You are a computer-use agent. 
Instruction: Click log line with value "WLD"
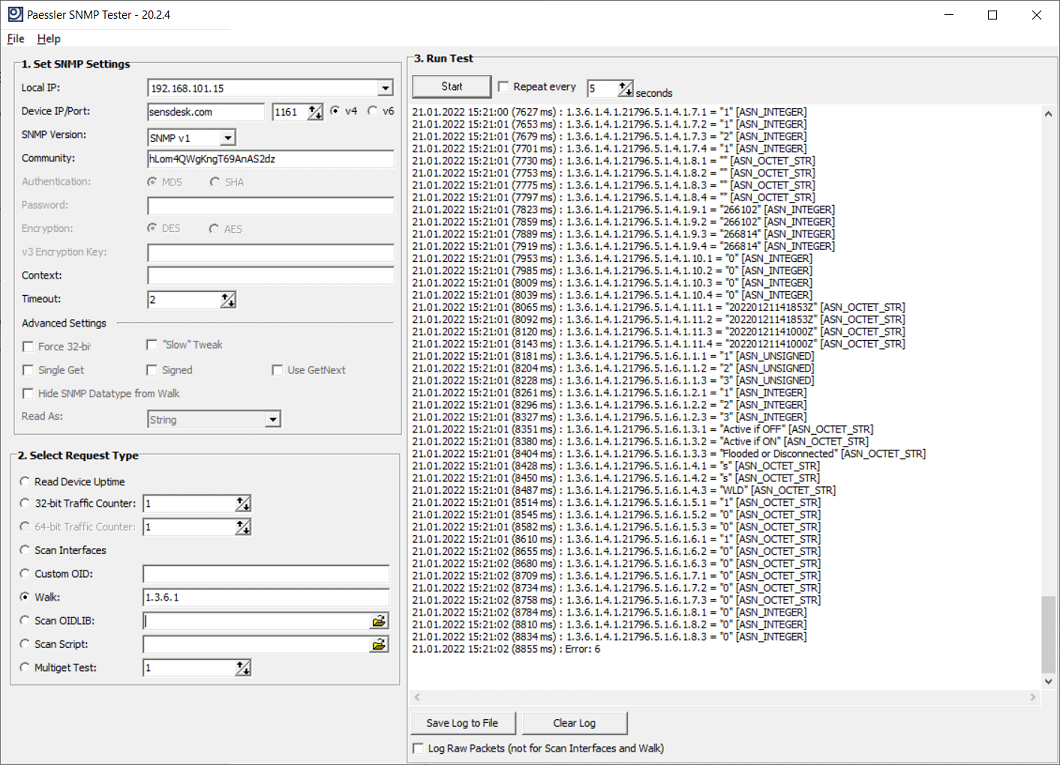pos(624,491)
